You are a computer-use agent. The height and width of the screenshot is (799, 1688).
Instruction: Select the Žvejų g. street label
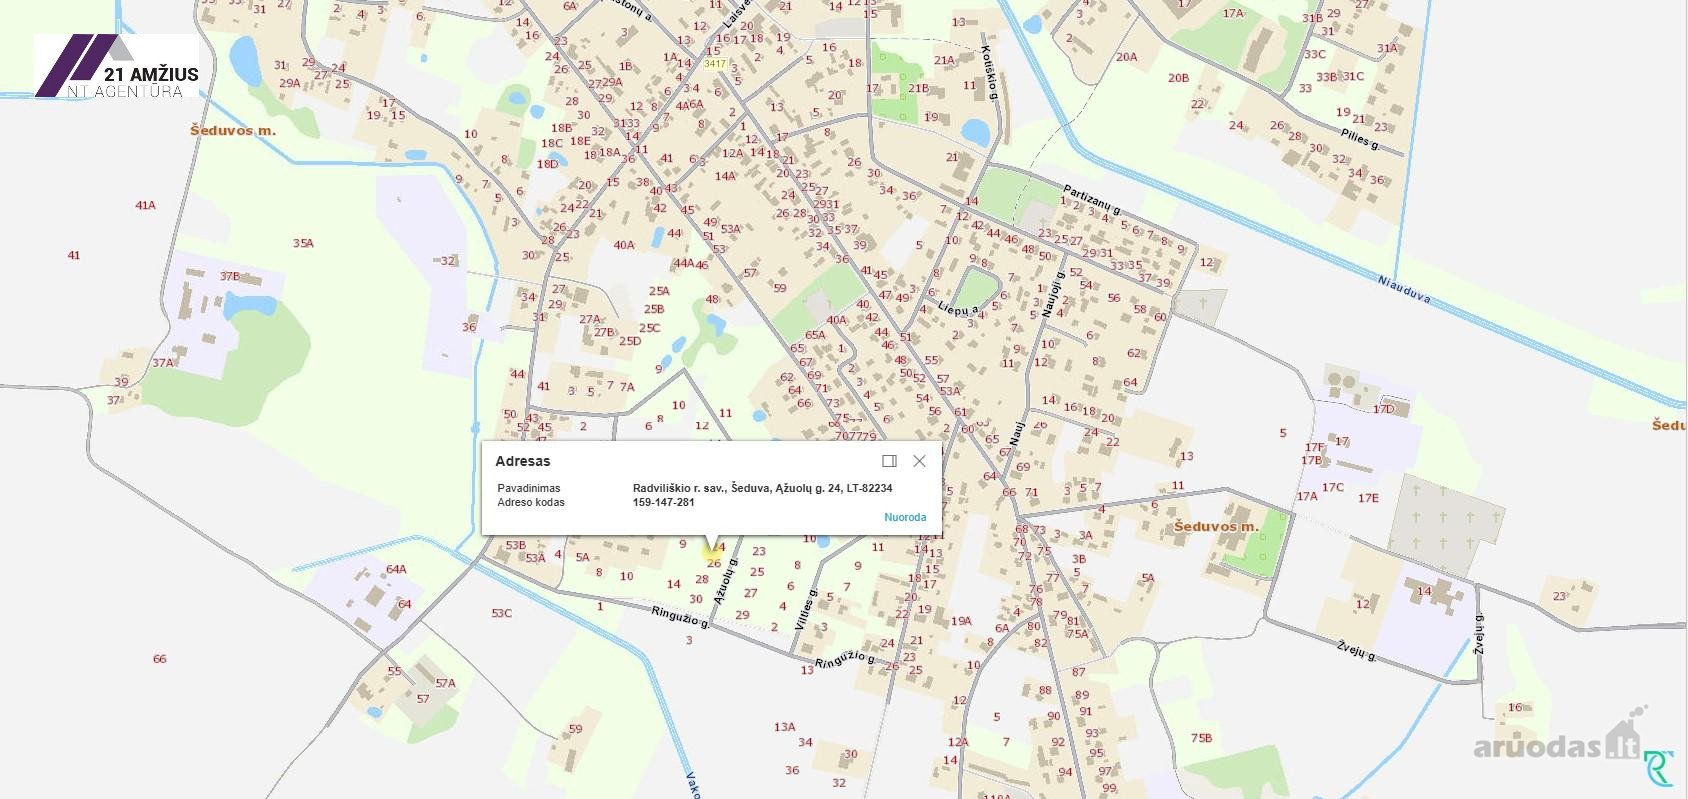[x=1356, y=649]
